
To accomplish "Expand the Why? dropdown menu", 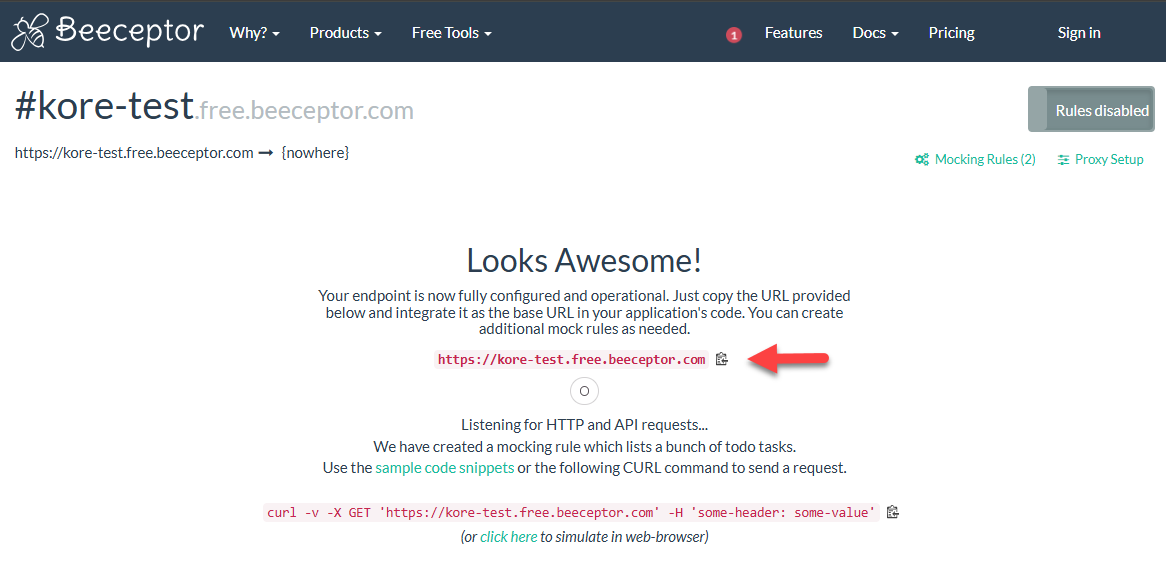I will 254,33.
